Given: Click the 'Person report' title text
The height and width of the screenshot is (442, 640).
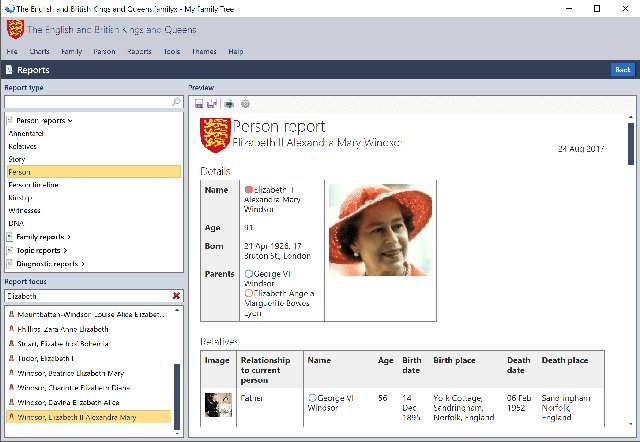Looking at the screenshot, I should 279,127.
